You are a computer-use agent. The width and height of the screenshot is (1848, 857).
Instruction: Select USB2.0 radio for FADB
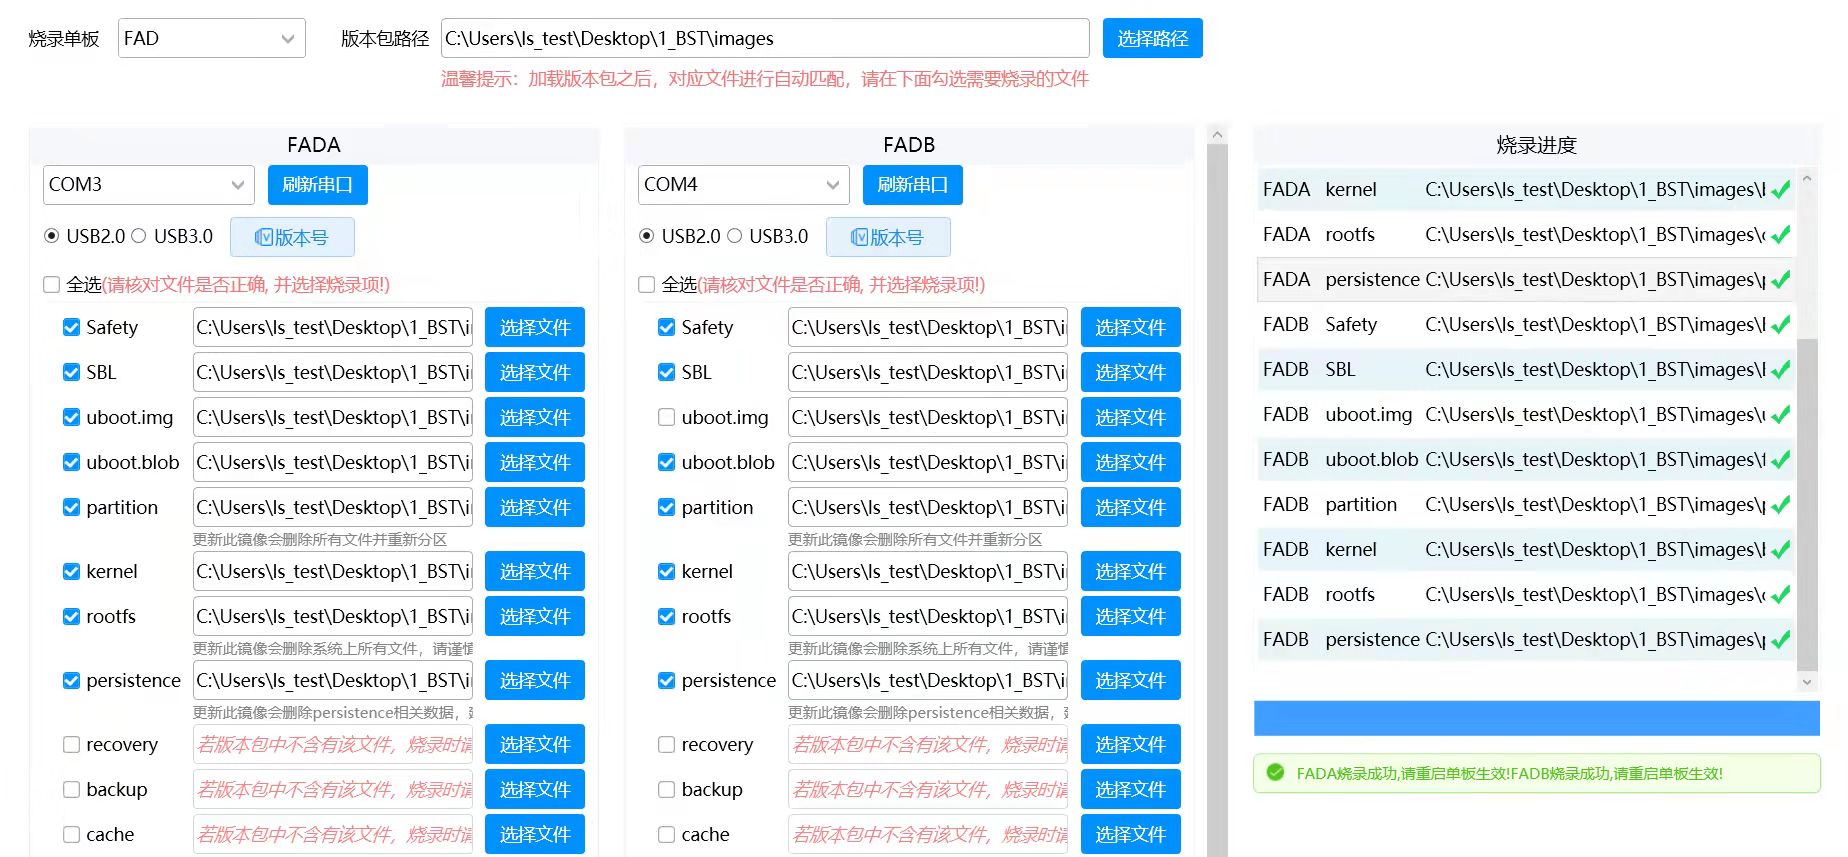click(x=647, y=236)
